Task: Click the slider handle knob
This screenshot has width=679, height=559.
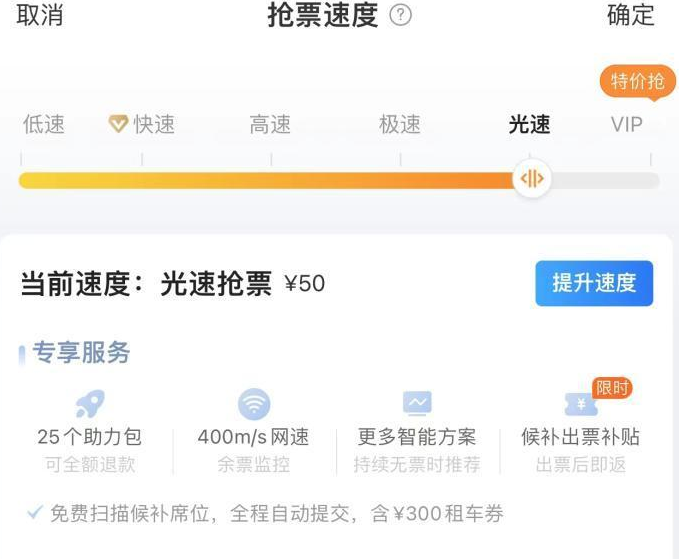Action: pyautogui.click(x=531, y=178)
